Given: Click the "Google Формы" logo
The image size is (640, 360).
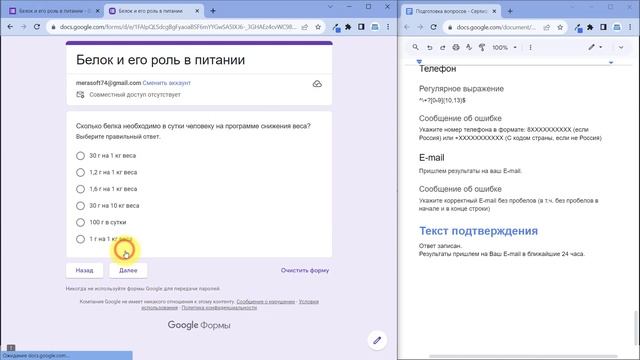Looking at the screenshot, I should pyautogui.click(x=199, y=325).
